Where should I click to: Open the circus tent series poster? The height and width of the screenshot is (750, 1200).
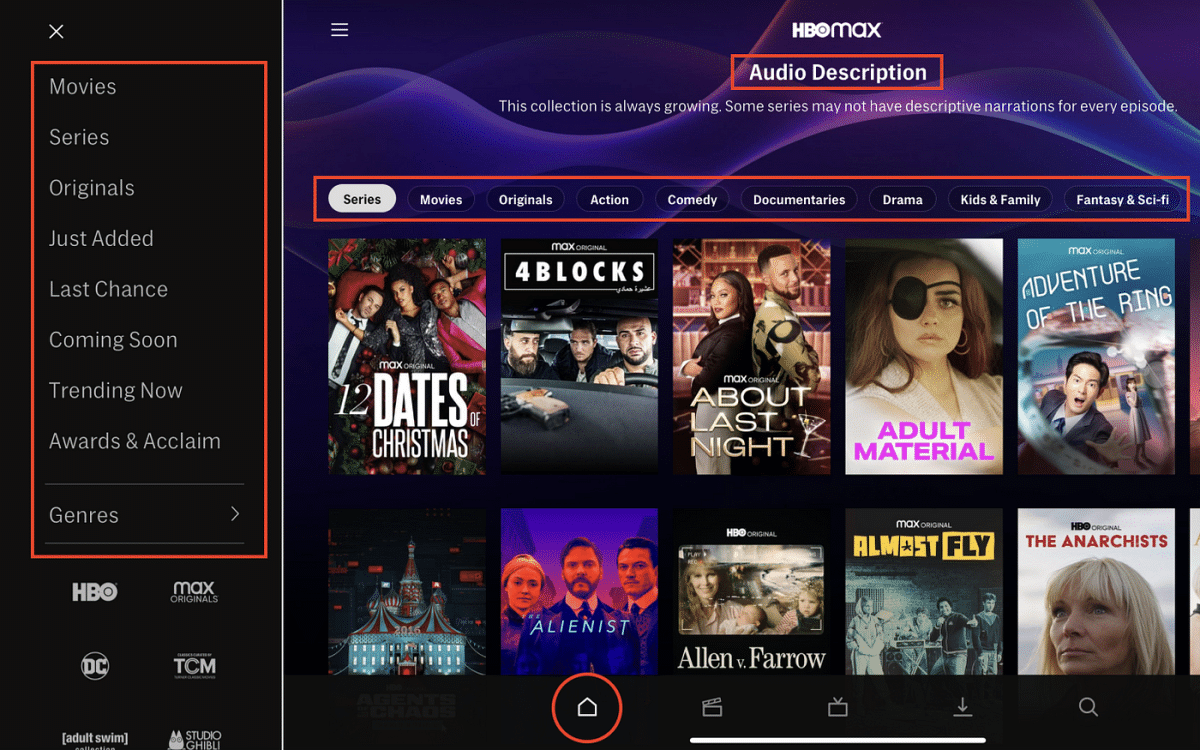pyautogui.click(x=407, y=591)
